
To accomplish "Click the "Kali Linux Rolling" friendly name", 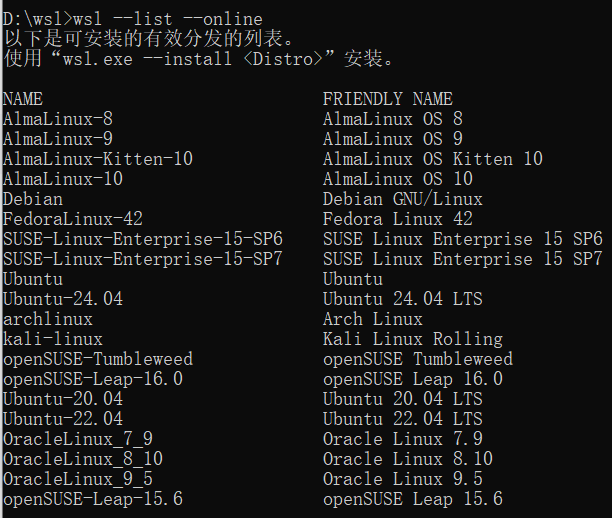I will point(413,338).
